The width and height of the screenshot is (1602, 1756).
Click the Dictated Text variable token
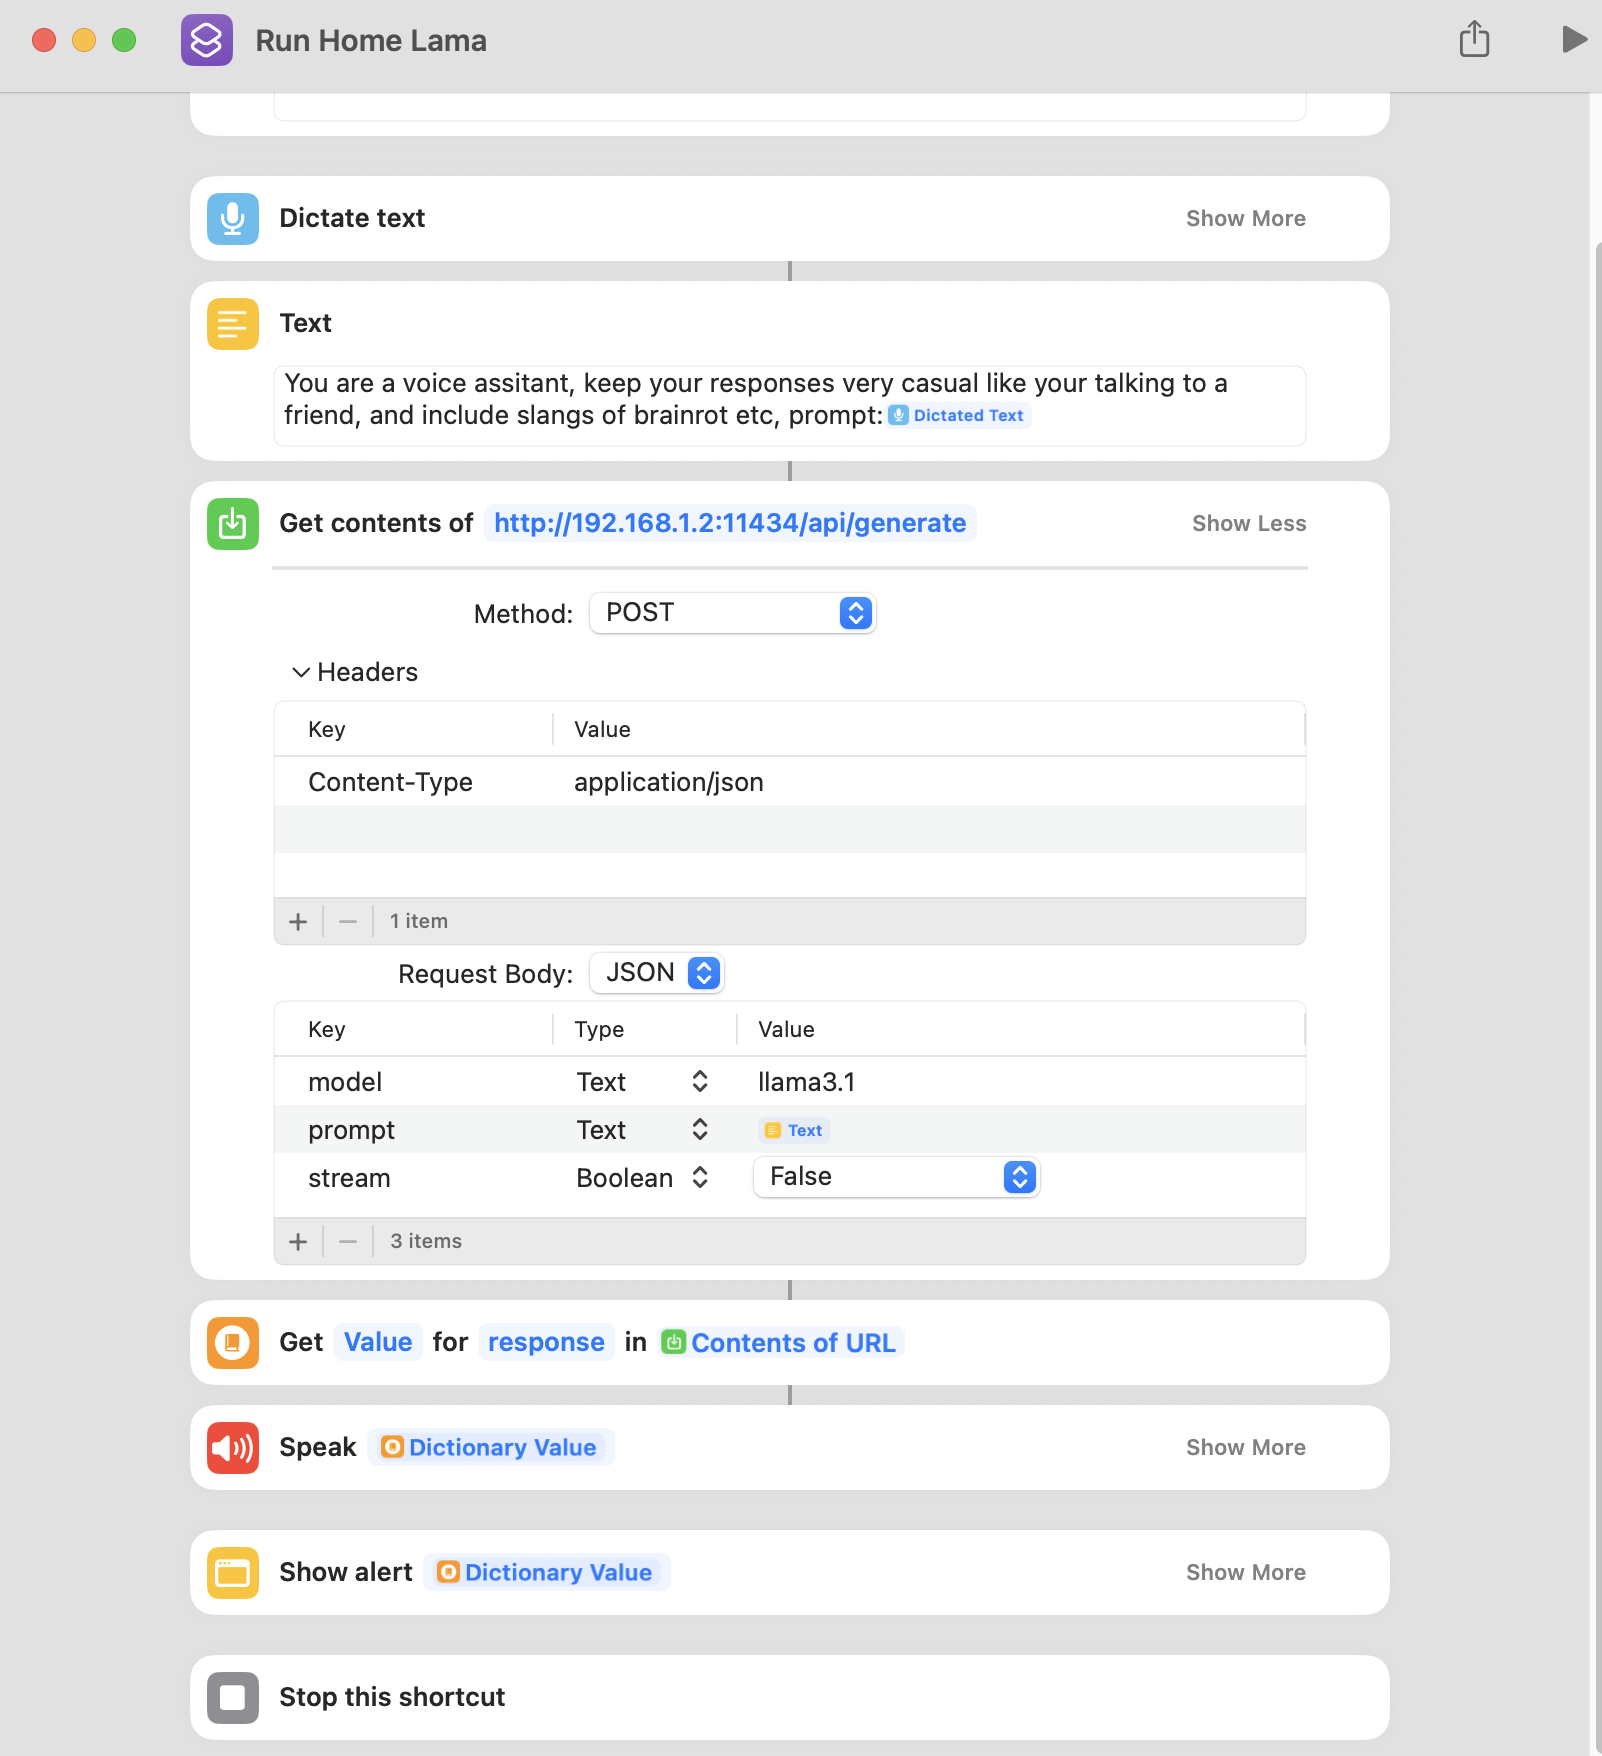(x=958, y=416)
